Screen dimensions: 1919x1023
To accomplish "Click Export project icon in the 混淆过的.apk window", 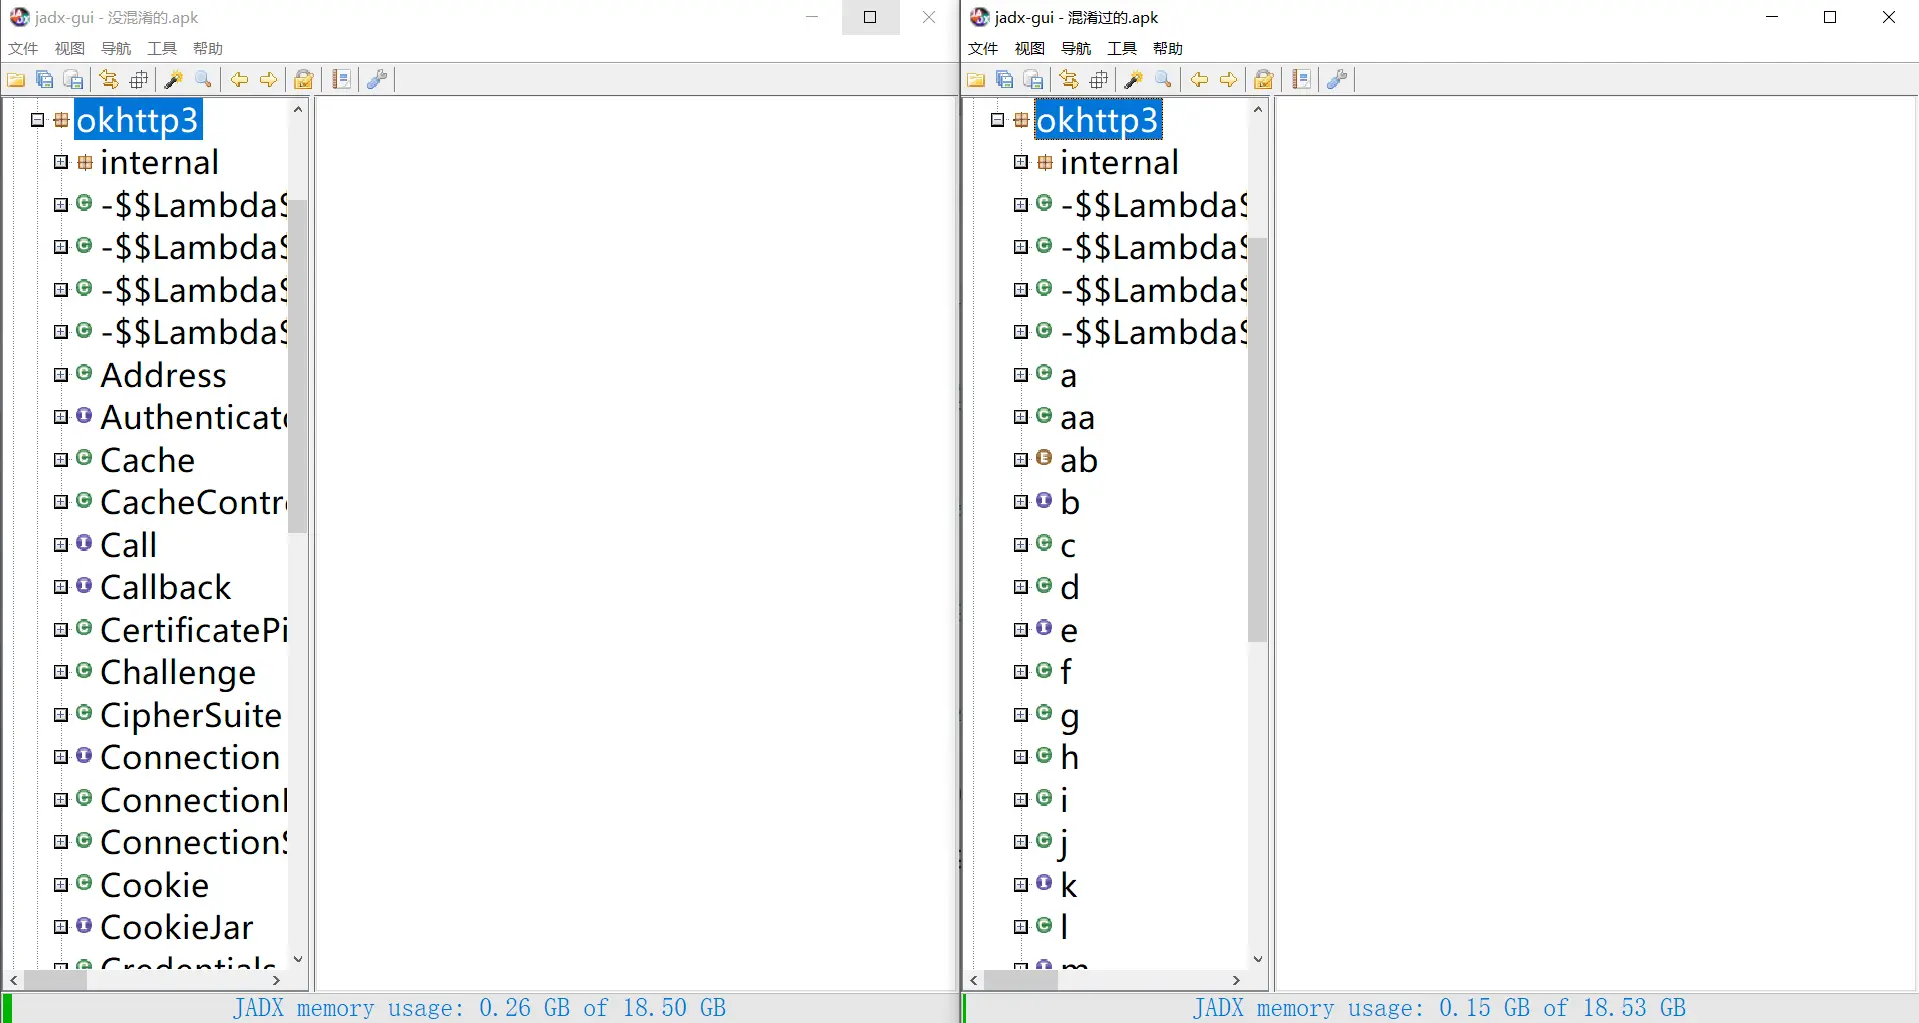I will pyautogui.click(x=1033, y=80).
